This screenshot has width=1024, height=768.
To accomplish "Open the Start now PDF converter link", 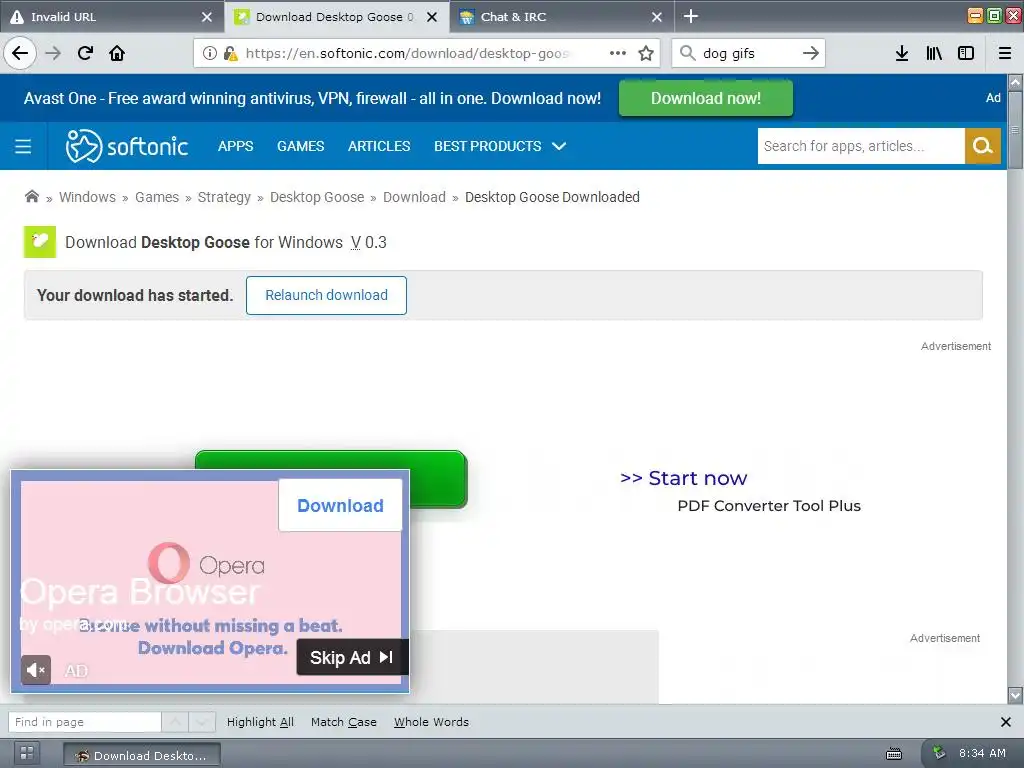I will 683,478.
